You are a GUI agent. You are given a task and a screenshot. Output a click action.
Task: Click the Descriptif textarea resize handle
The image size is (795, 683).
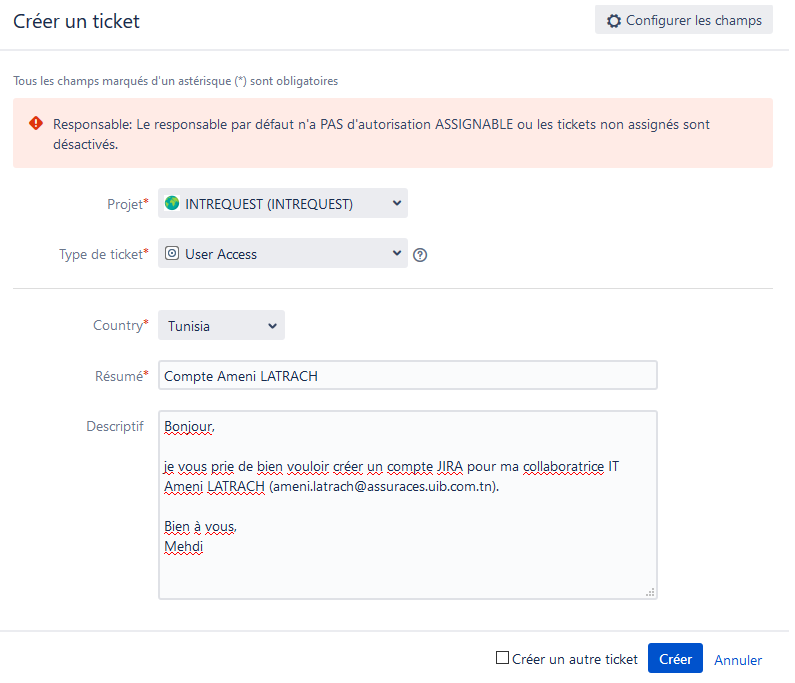tap(650, 592)
